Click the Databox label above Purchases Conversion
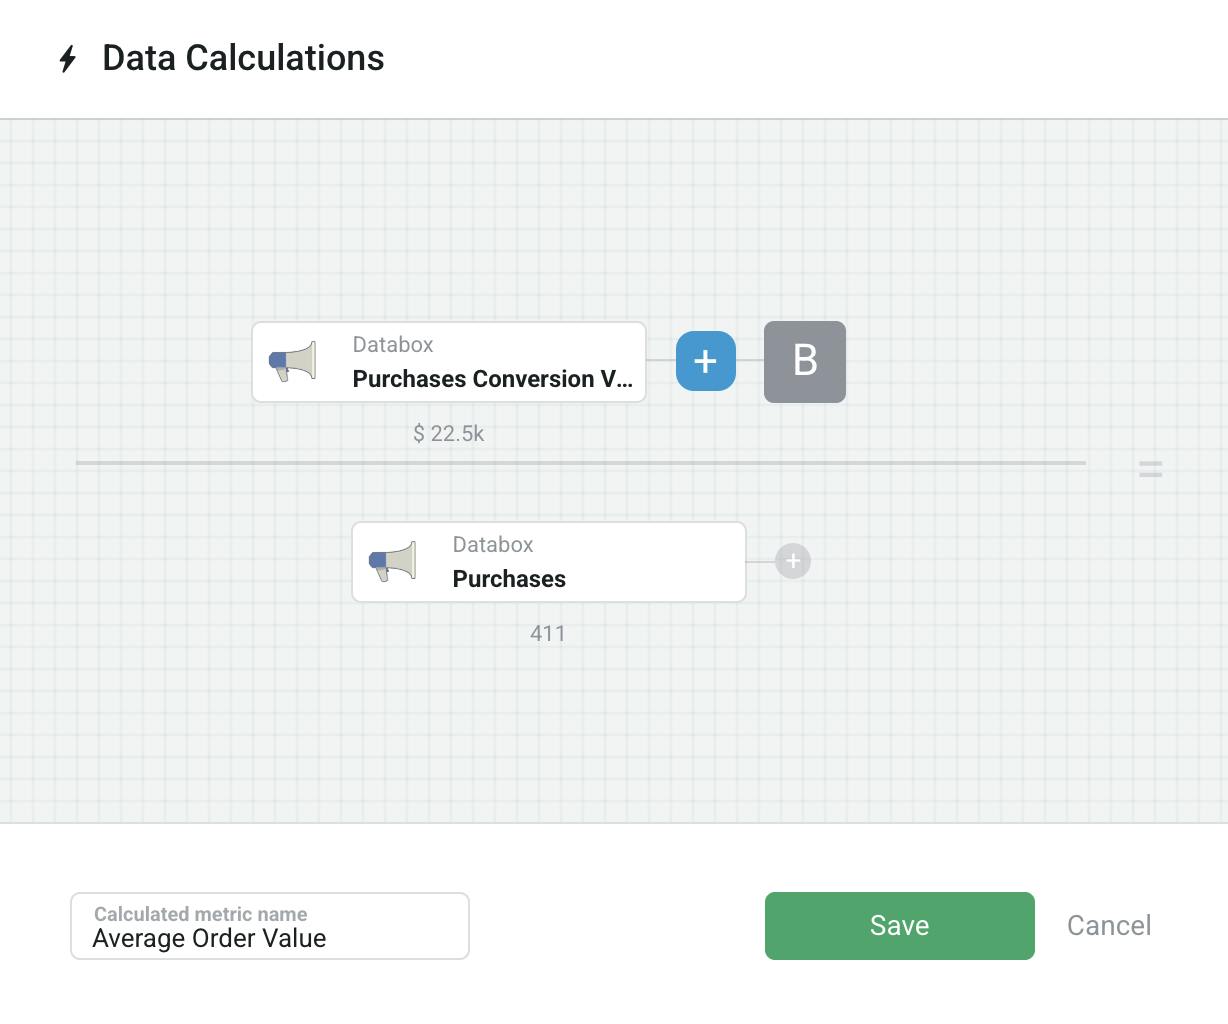Image resolution: width=1228 pixels, height=1024 pixels. click(393, 345)
